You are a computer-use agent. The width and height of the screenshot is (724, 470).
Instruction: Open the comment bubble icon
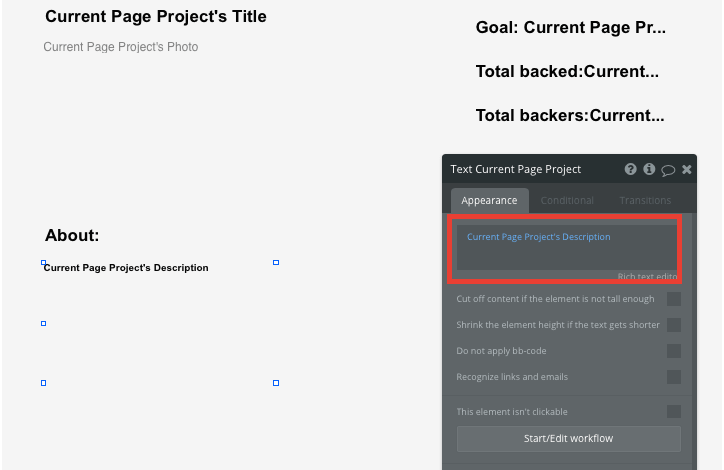pyautogui.click(x=668, y=170)
